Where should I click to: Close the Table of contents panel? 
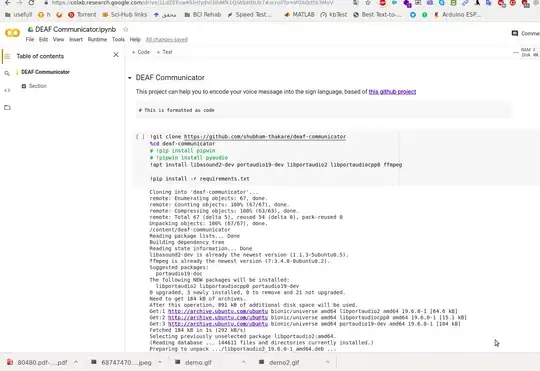[x=116, y=54]
